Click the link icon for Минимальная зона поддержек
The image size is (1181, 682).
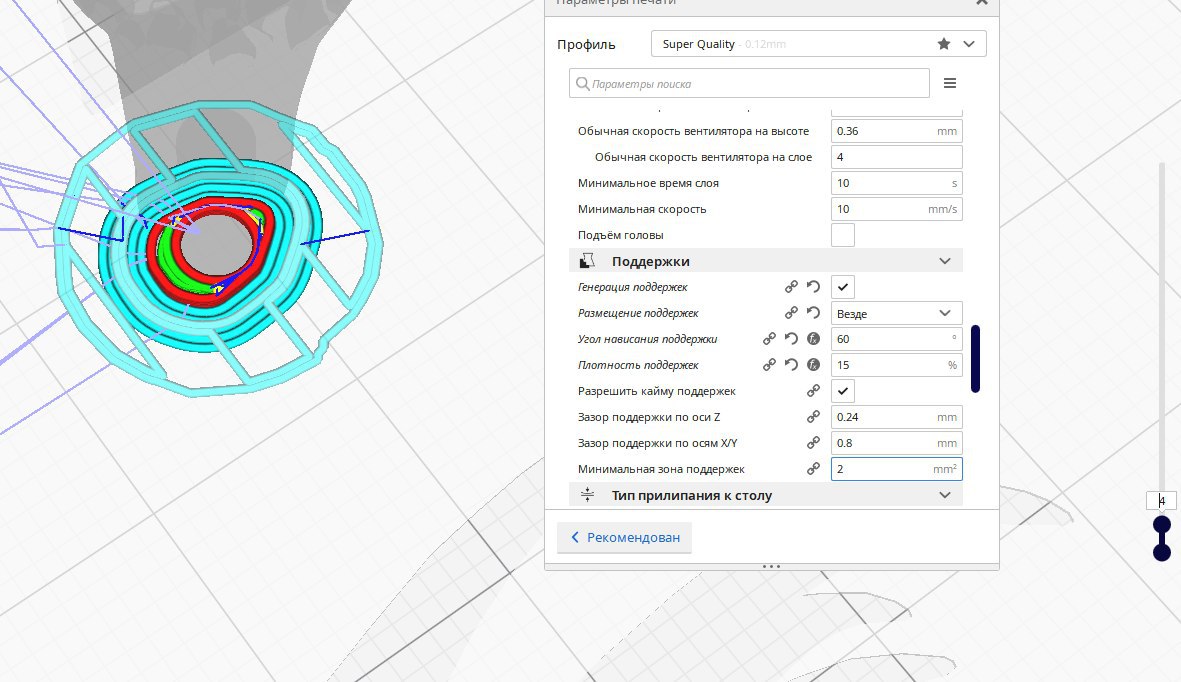pos(813,469)
